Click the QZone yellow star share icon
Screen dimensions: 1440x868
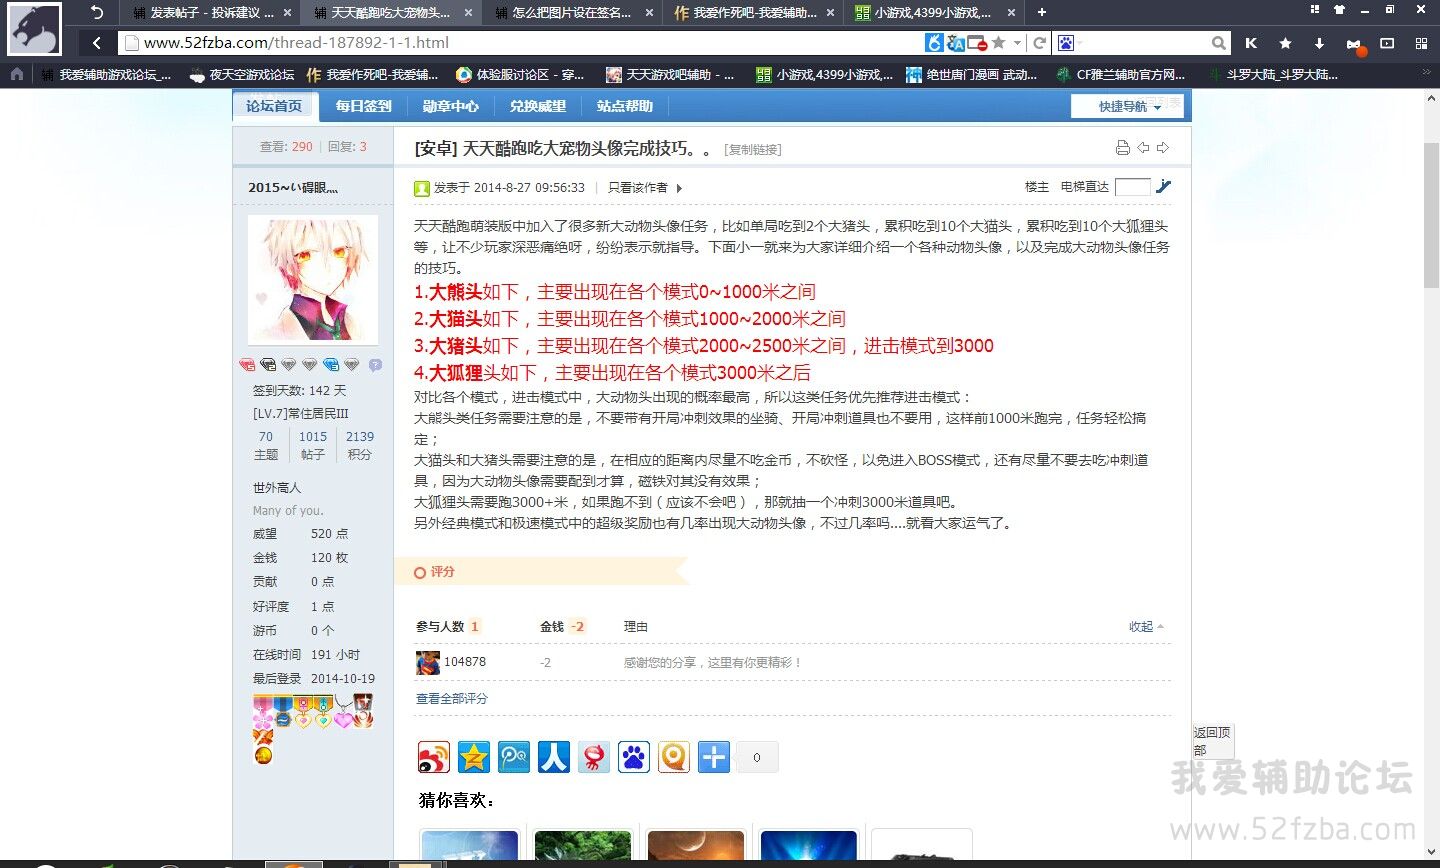474,757
